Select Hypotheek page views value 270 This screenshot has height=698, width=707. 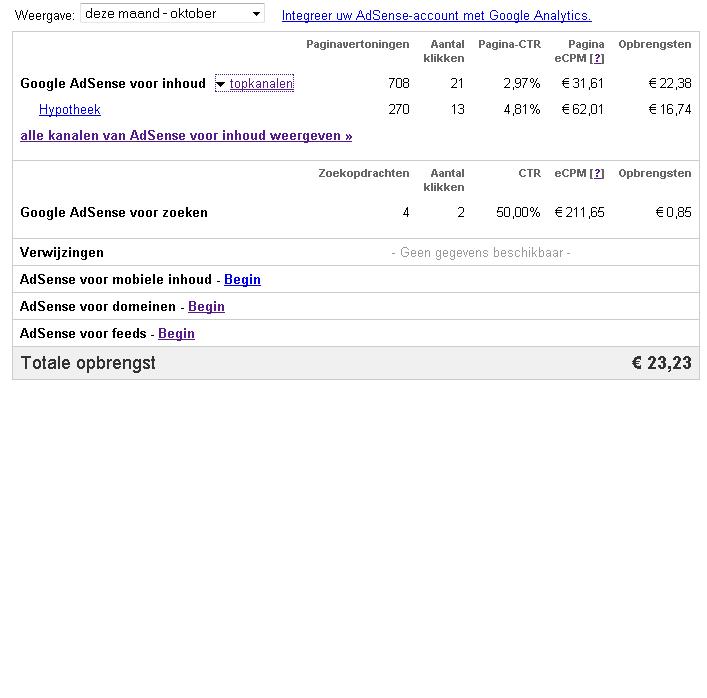coord(399,110)
